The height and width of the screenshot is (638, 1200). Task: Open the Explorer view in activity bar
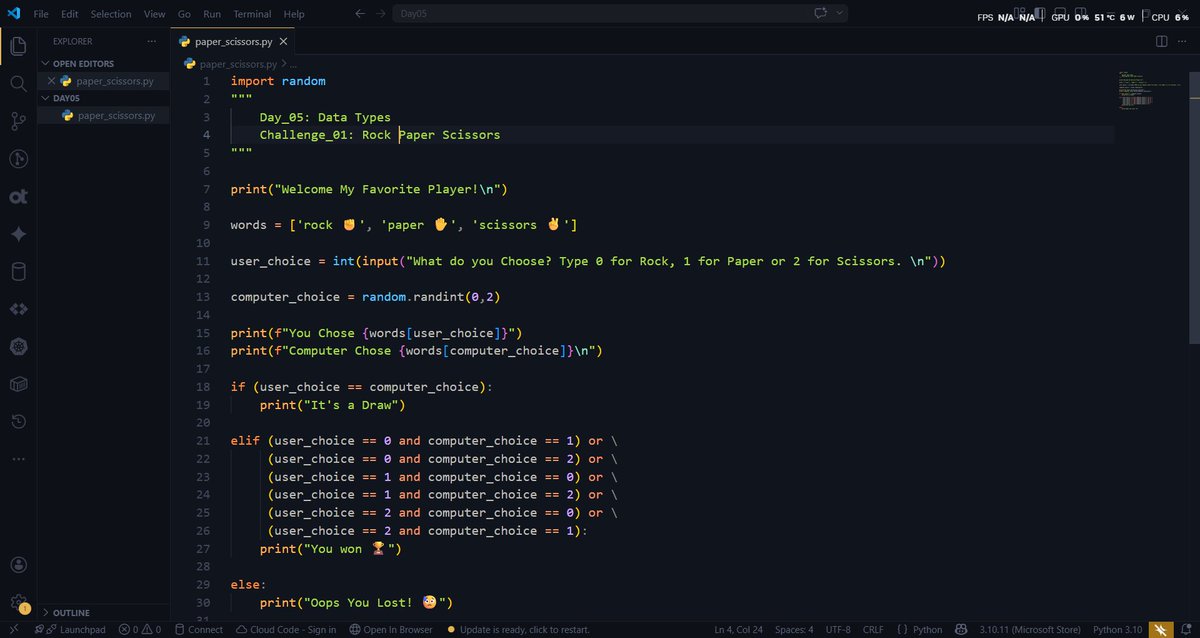pos(18,46)
